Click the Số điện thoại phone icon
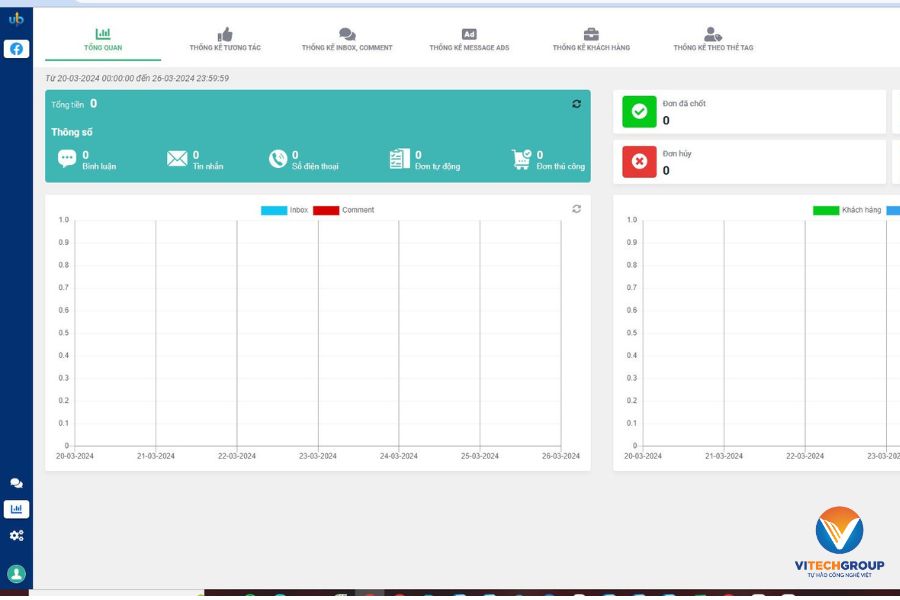The height and width of the screenshot is (600, 900). 278,158
